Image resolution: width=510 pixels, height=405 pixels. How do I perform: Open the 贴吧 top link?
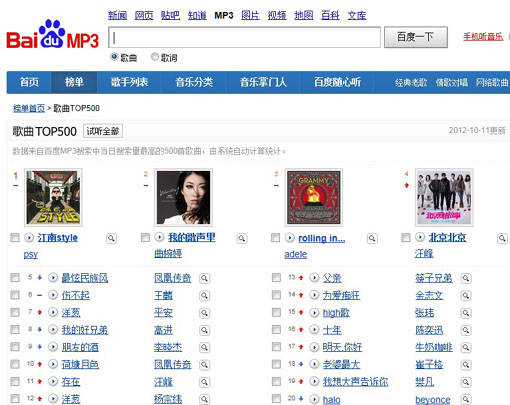click(x=170, y=15)
